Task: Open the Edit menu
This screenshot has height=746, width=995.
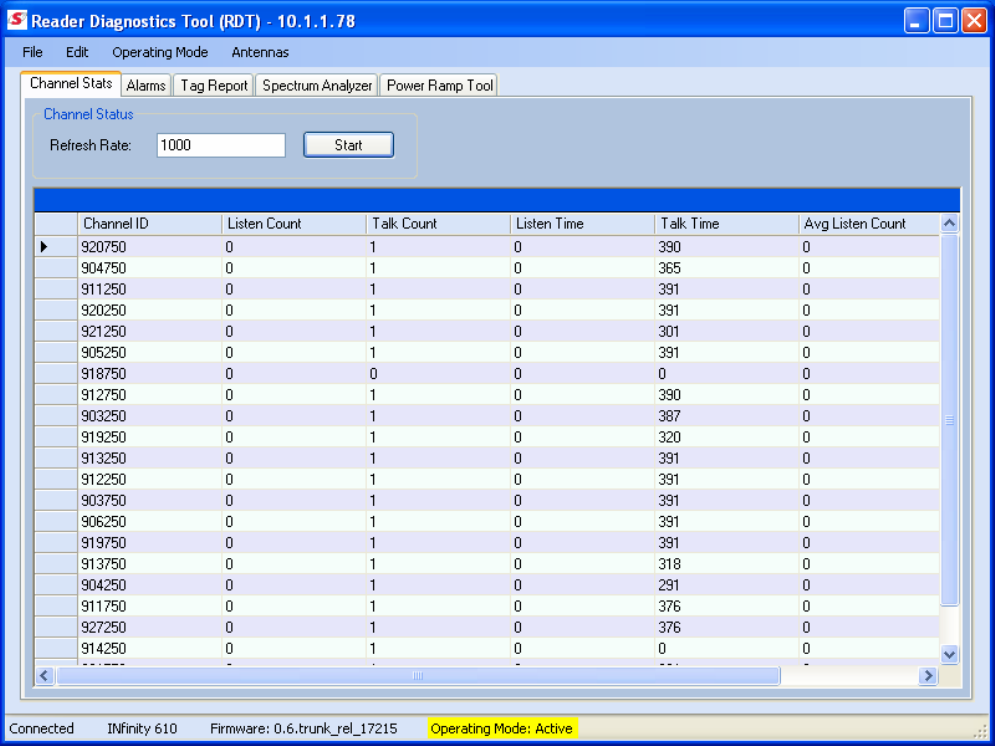Action: coord(77,52)
